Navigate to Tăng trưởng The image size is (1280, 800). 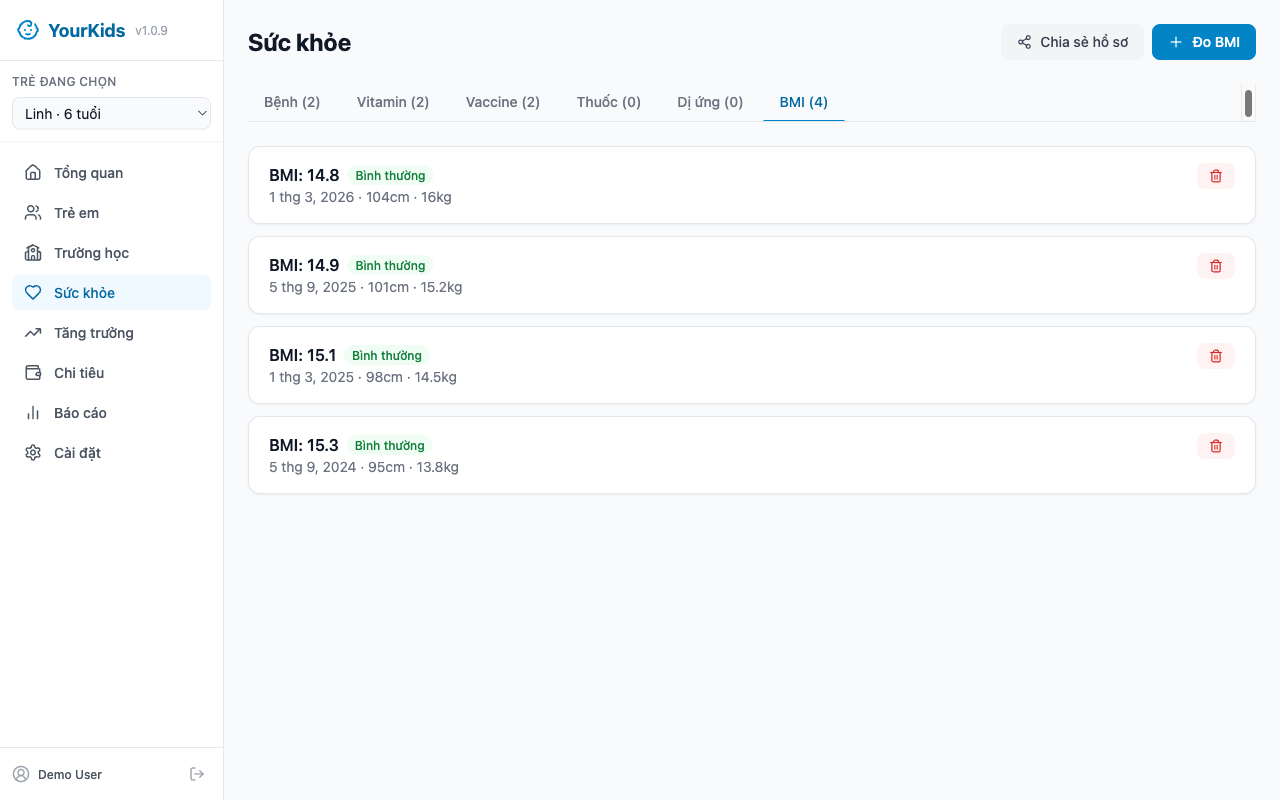(111, 333)
